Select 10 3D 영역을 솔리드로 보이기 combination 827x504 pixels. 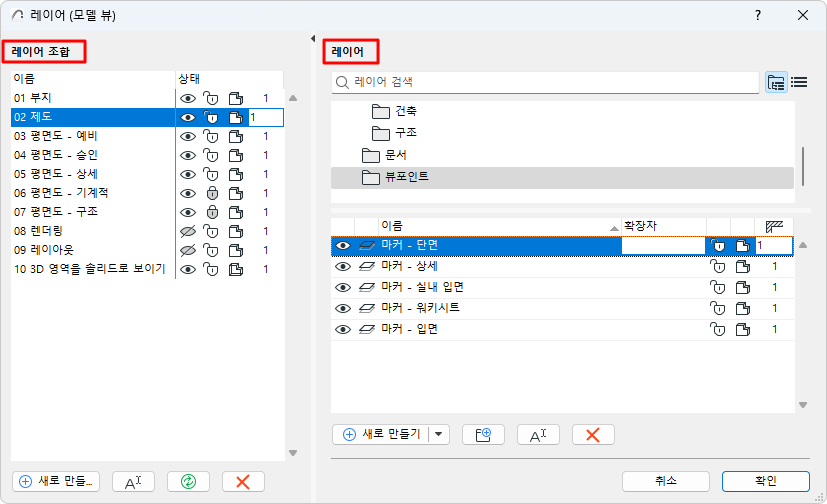(92, 269)
